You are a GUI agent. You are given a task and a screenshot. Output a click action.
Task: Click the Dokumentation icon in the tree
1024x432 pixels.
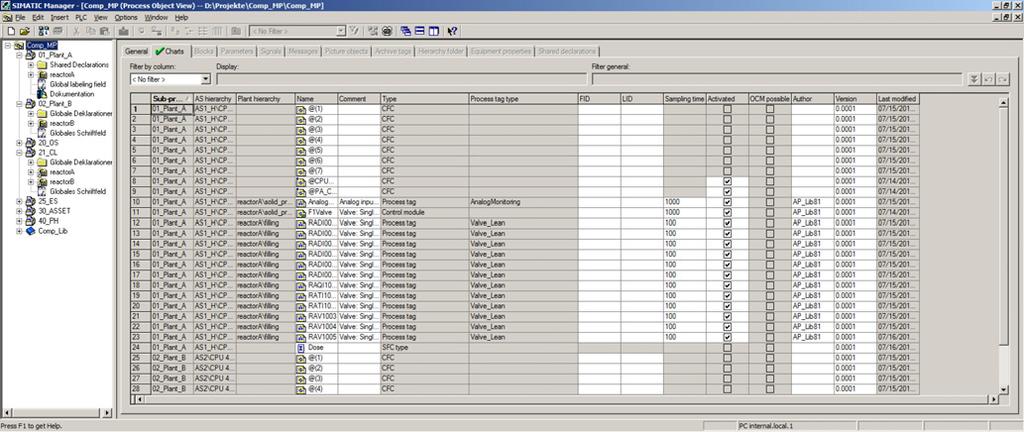click(x=42, y=95)
